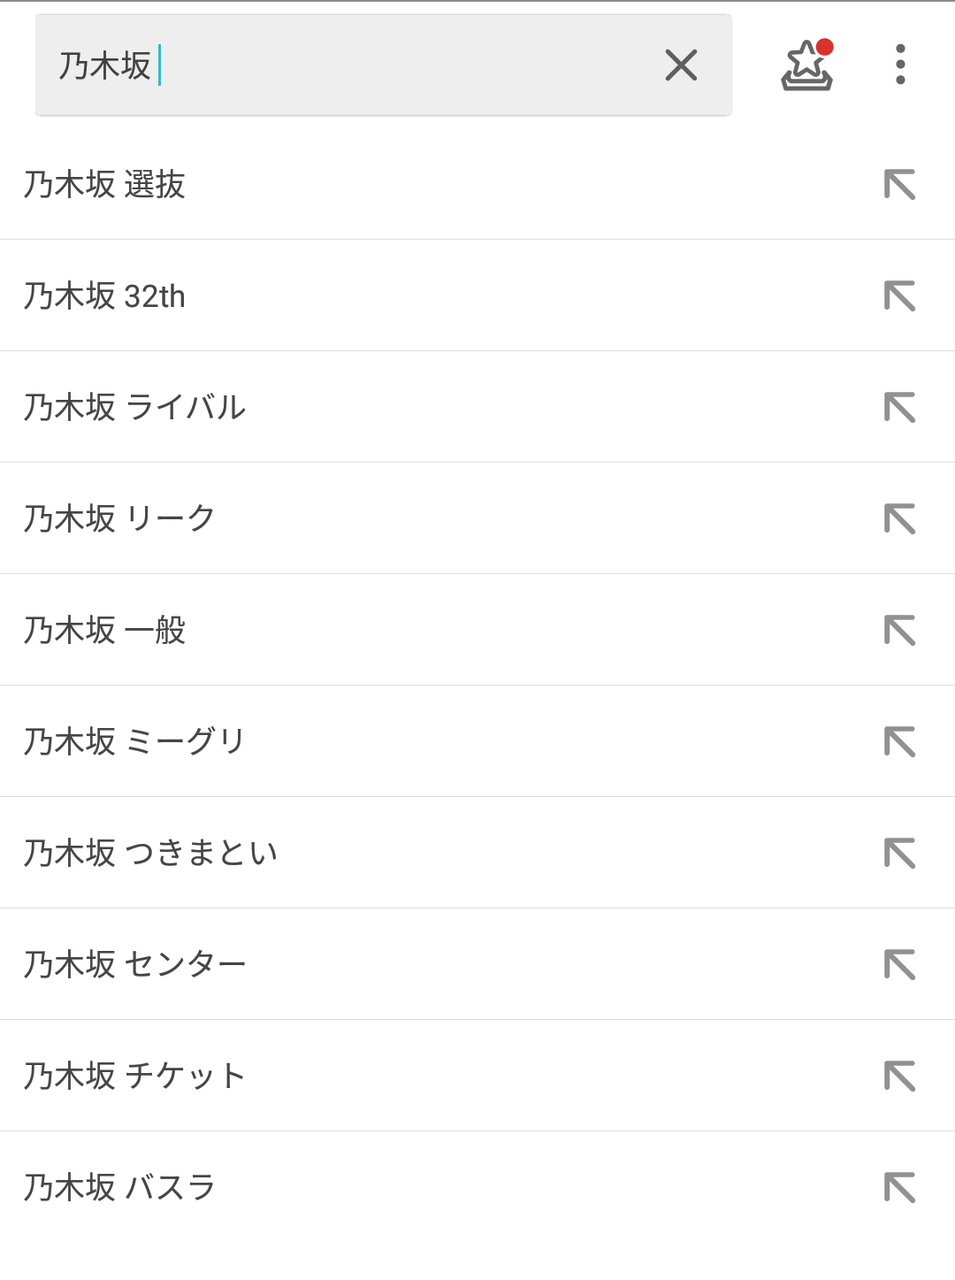Tap the arrow icon beside 乃木坂 センター

(899, 965)
